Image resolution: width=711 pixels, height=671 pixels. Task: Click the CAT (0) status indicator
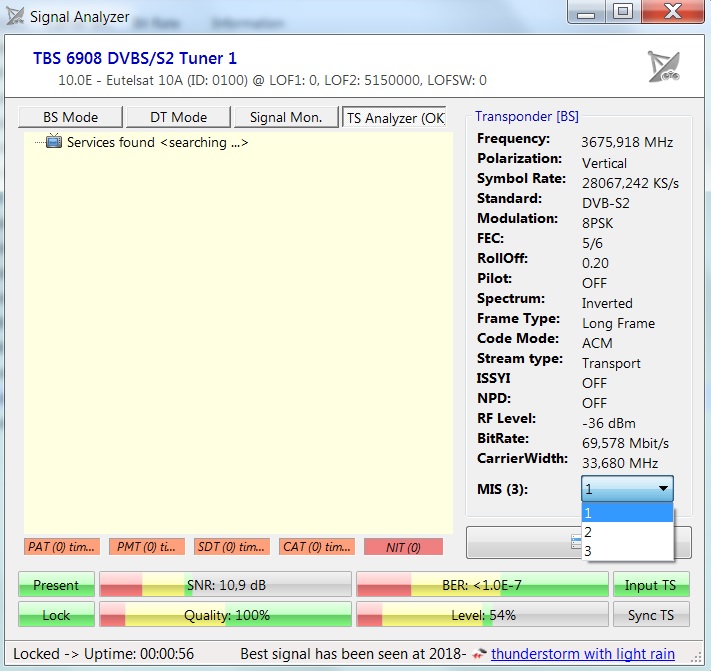pyautogui.click(x=317, y=546)
